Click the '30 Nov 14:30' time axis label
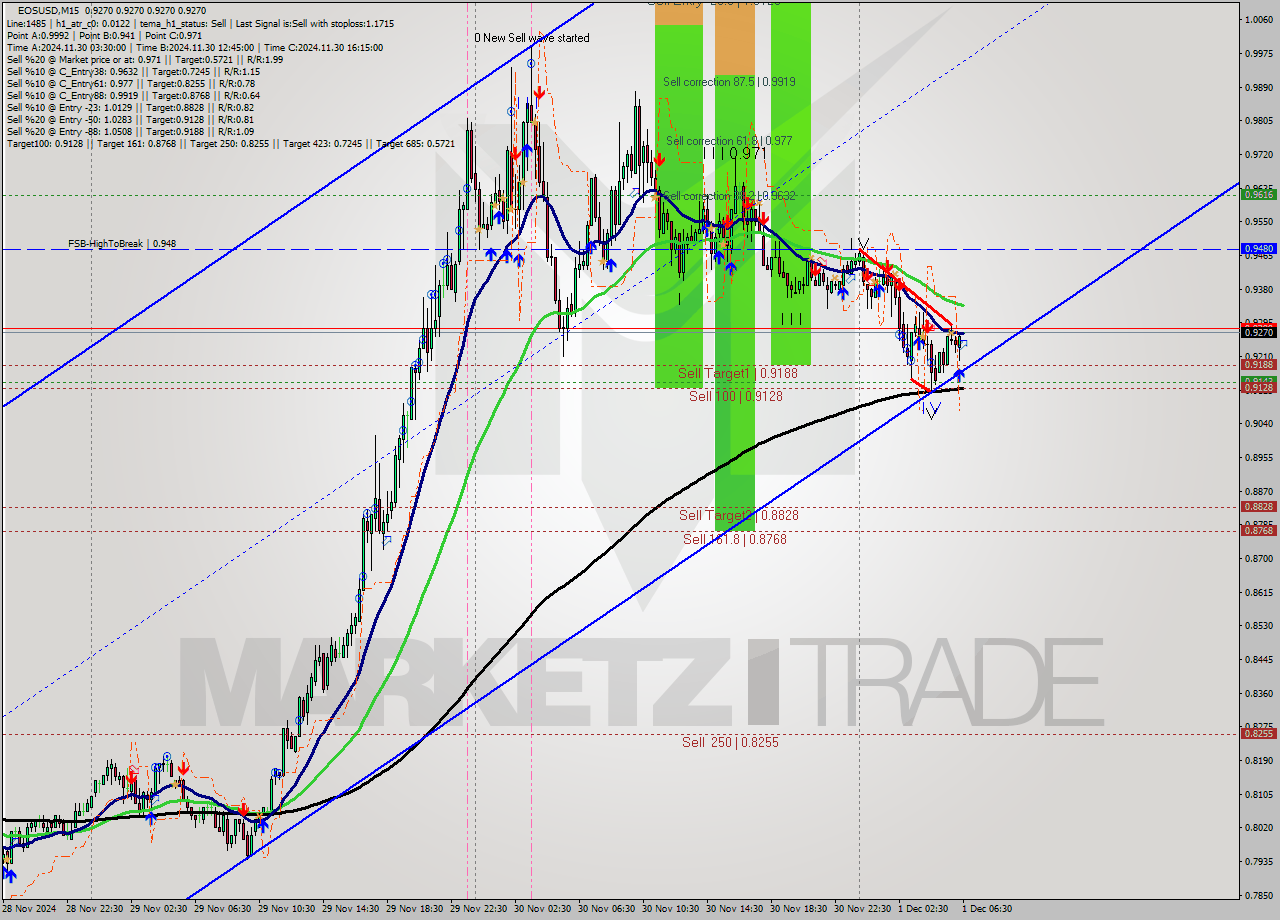 point(735,909)
